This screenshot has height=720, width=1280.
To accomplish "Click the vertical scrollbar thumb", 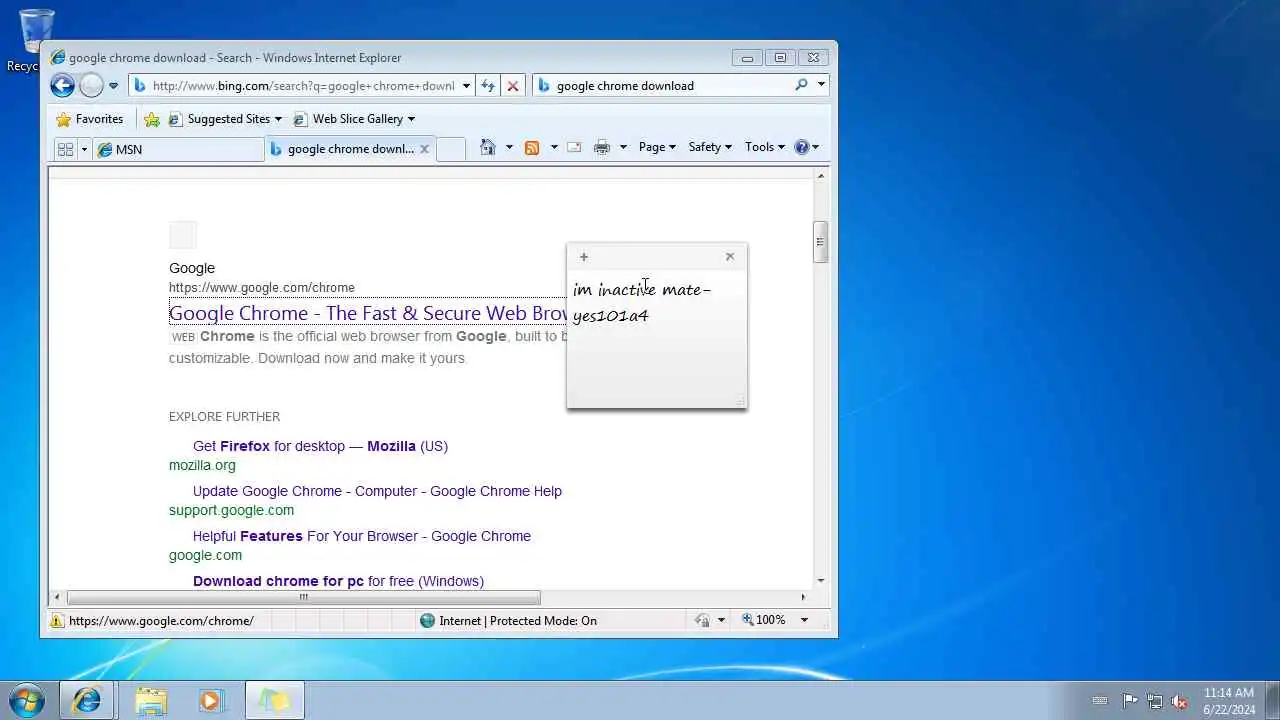I will click(x=820, y=242).
